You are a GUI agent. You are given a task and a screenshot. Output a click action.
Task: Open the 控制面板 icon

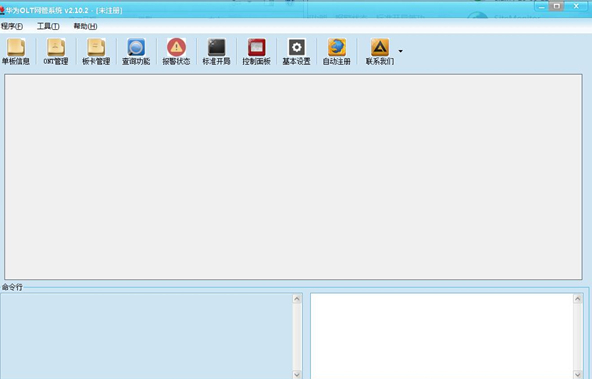coord(256,51)
